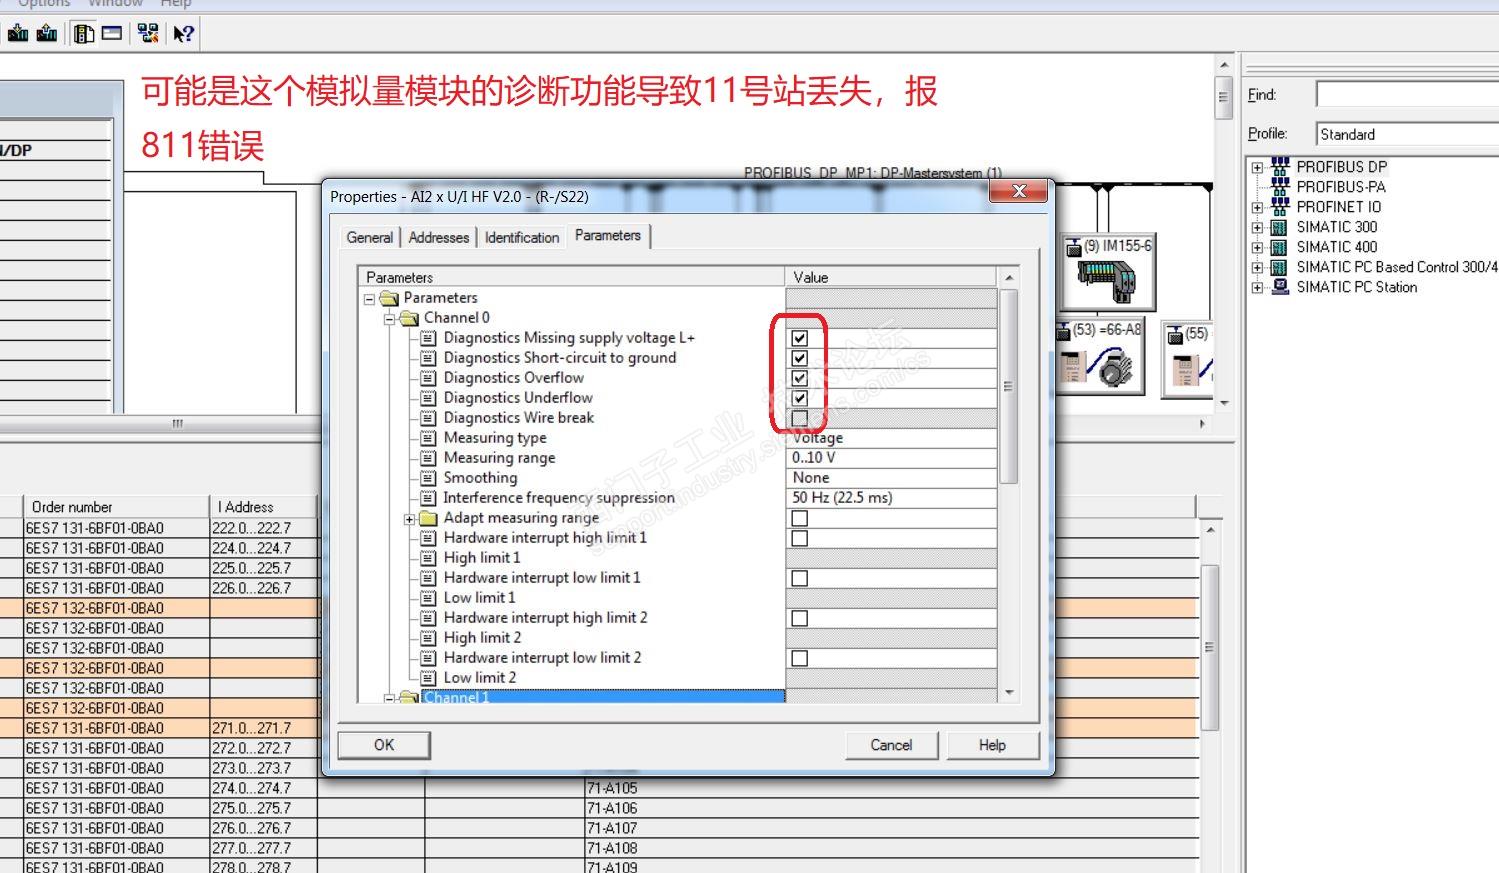Uncheck Diagnostics Short-circuit to ground
The image size is (1499, 873).
pyautogui.click(x=799, y=358)
